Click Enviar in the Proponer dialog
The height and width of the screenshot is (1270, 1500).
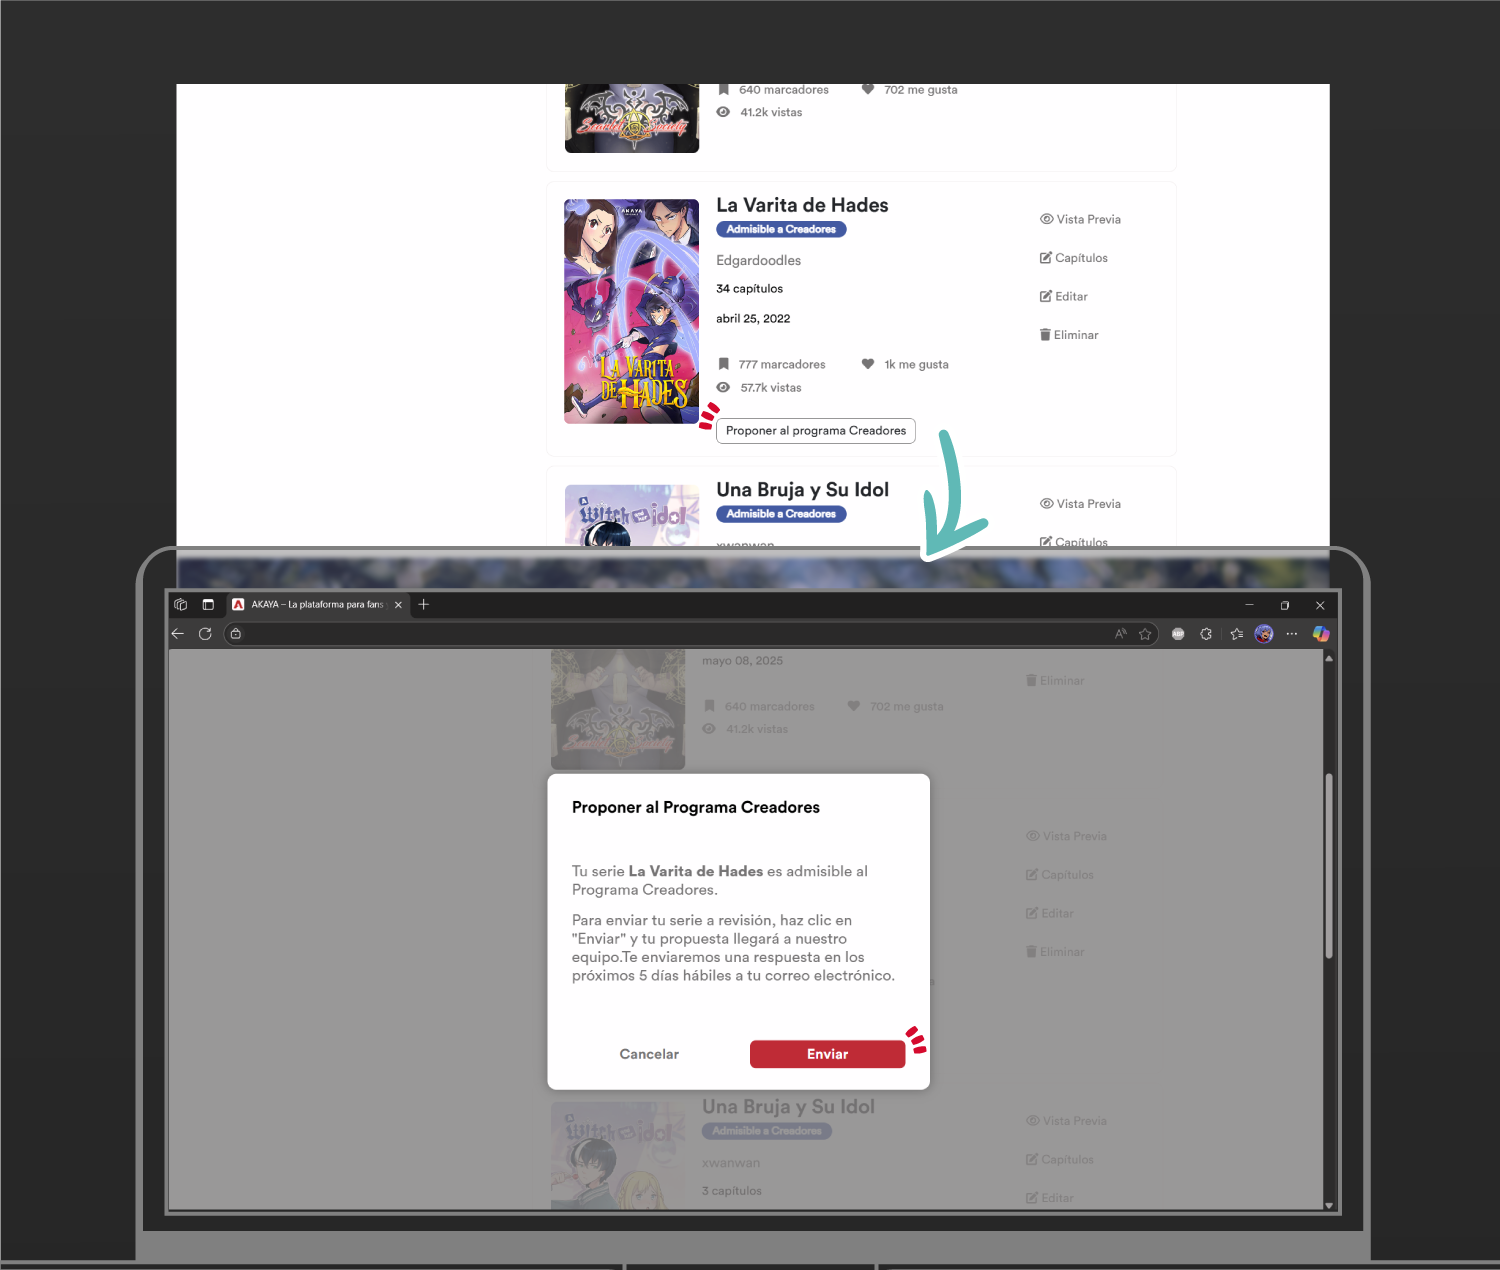827,1054
